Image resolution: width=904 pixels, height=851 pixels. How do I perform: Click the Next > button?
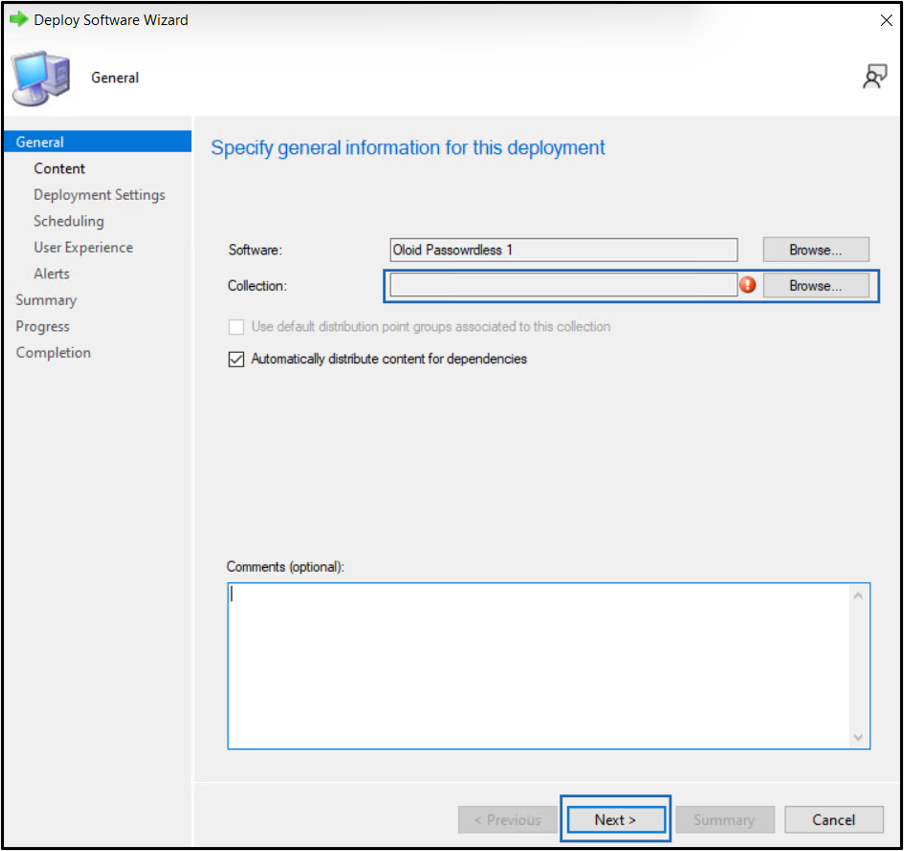coord(615,819)
